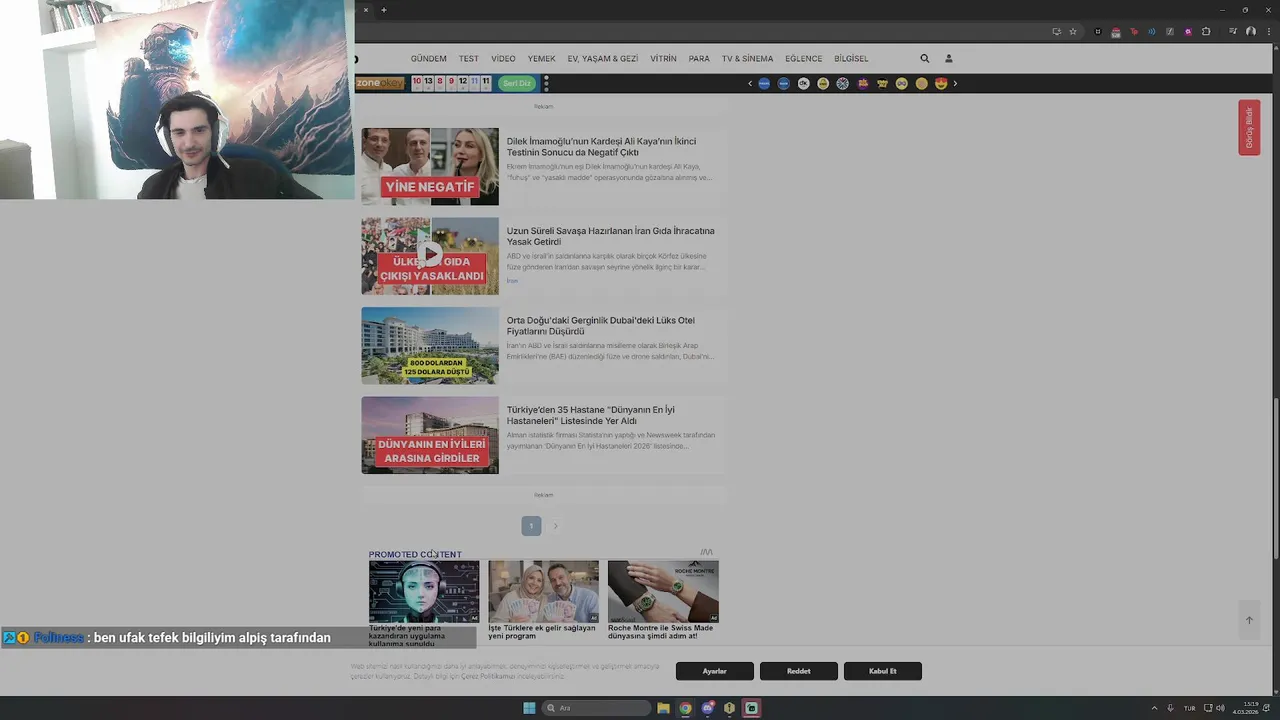
Task: Open the Chrome three-dot menu
Action: click(x=1268, y=32)
